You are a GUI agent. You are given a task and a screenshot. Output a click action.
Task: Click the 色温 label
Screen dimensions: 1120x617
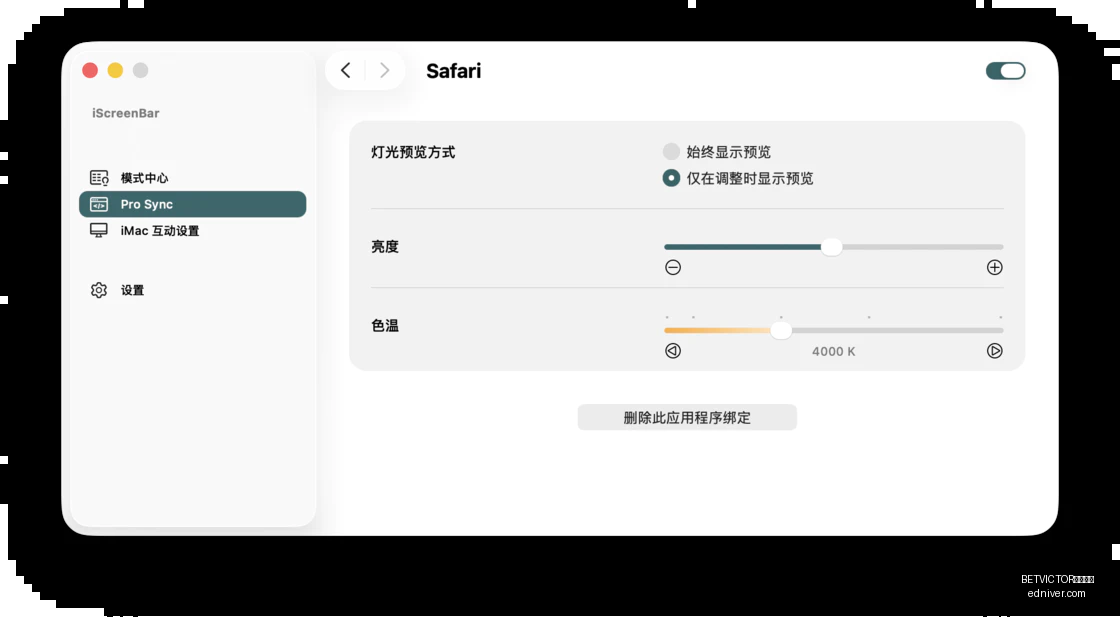(x=385, y=326)
